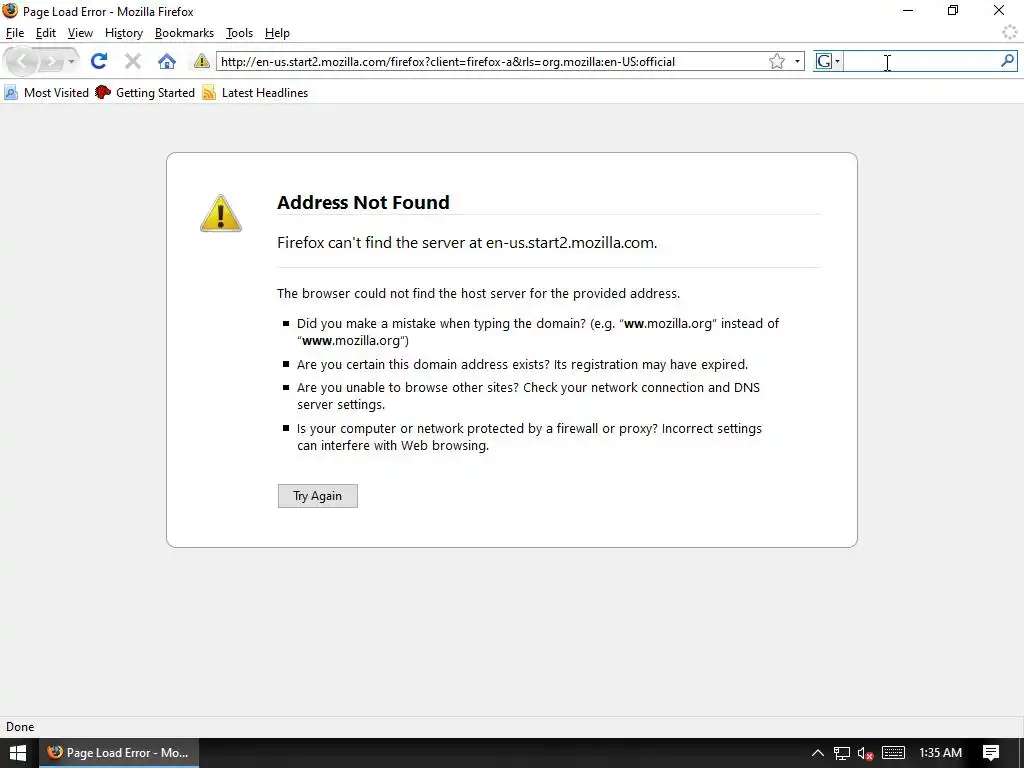
Task: Click the bullet about typing the domain mistake
Action: (x=537, y=332)
